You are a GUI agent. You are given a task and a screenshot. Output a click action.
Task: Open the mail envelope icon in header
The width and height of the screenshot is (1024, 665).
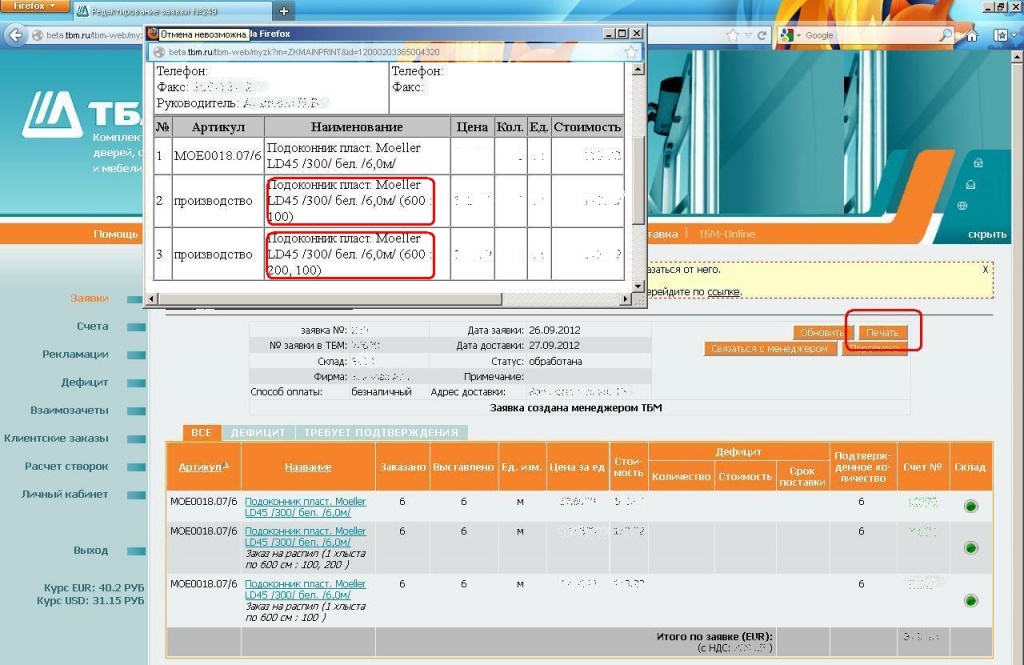pos(970,185)
